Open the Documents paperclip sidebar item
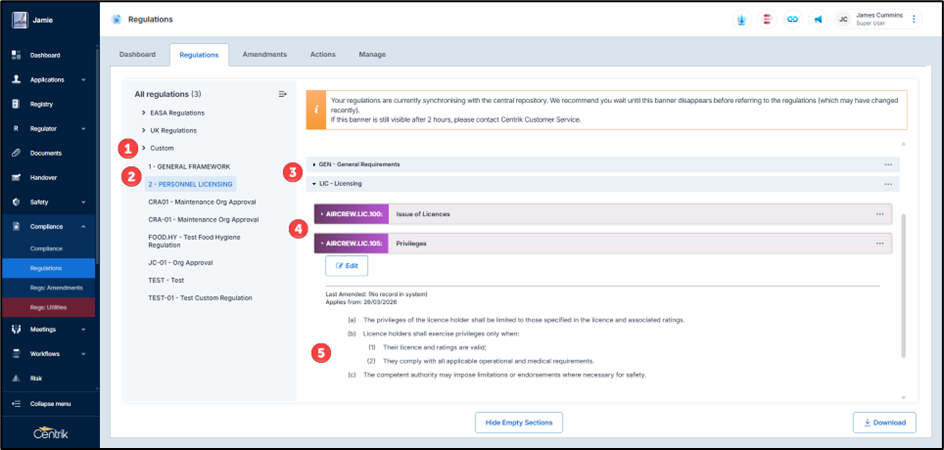This screenshot has width=944, height=450. click(46, 153)
